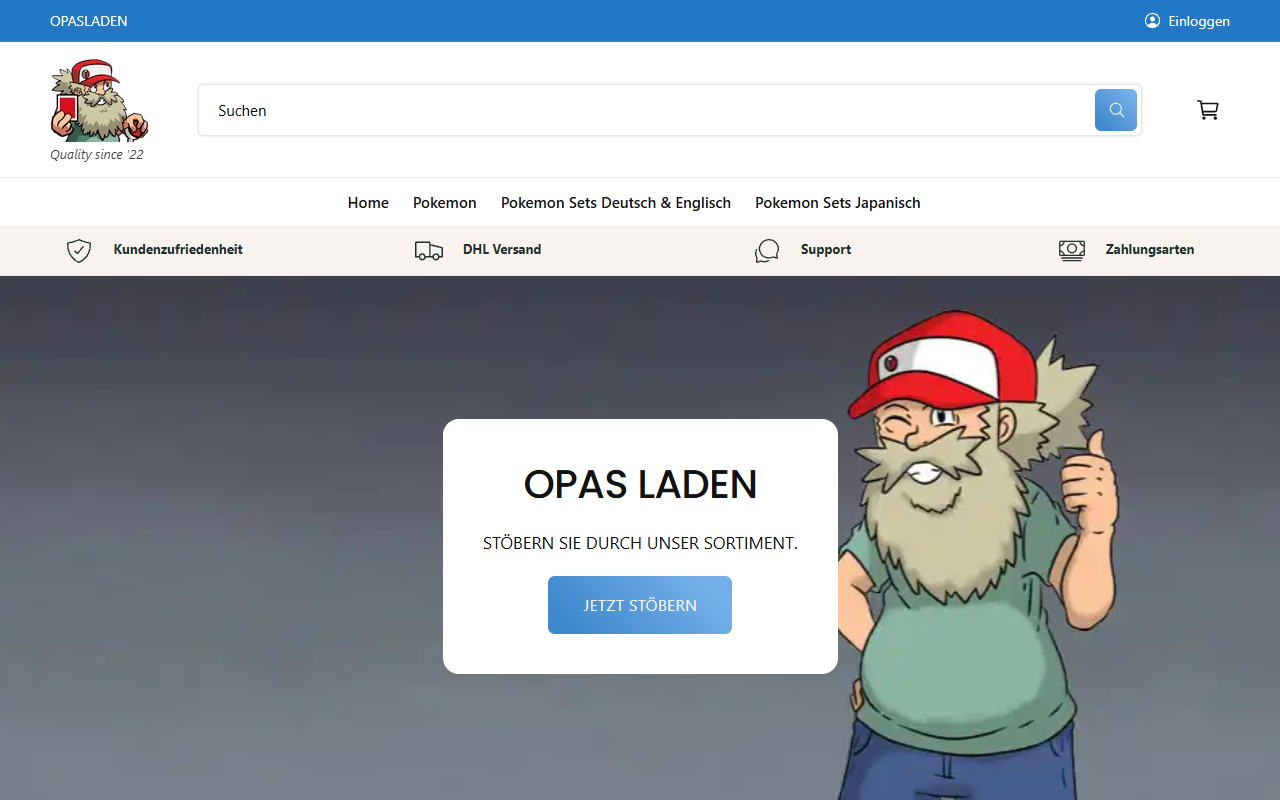Open the DHL Versand info link
1280x800 pixels.
click(501, 249)
